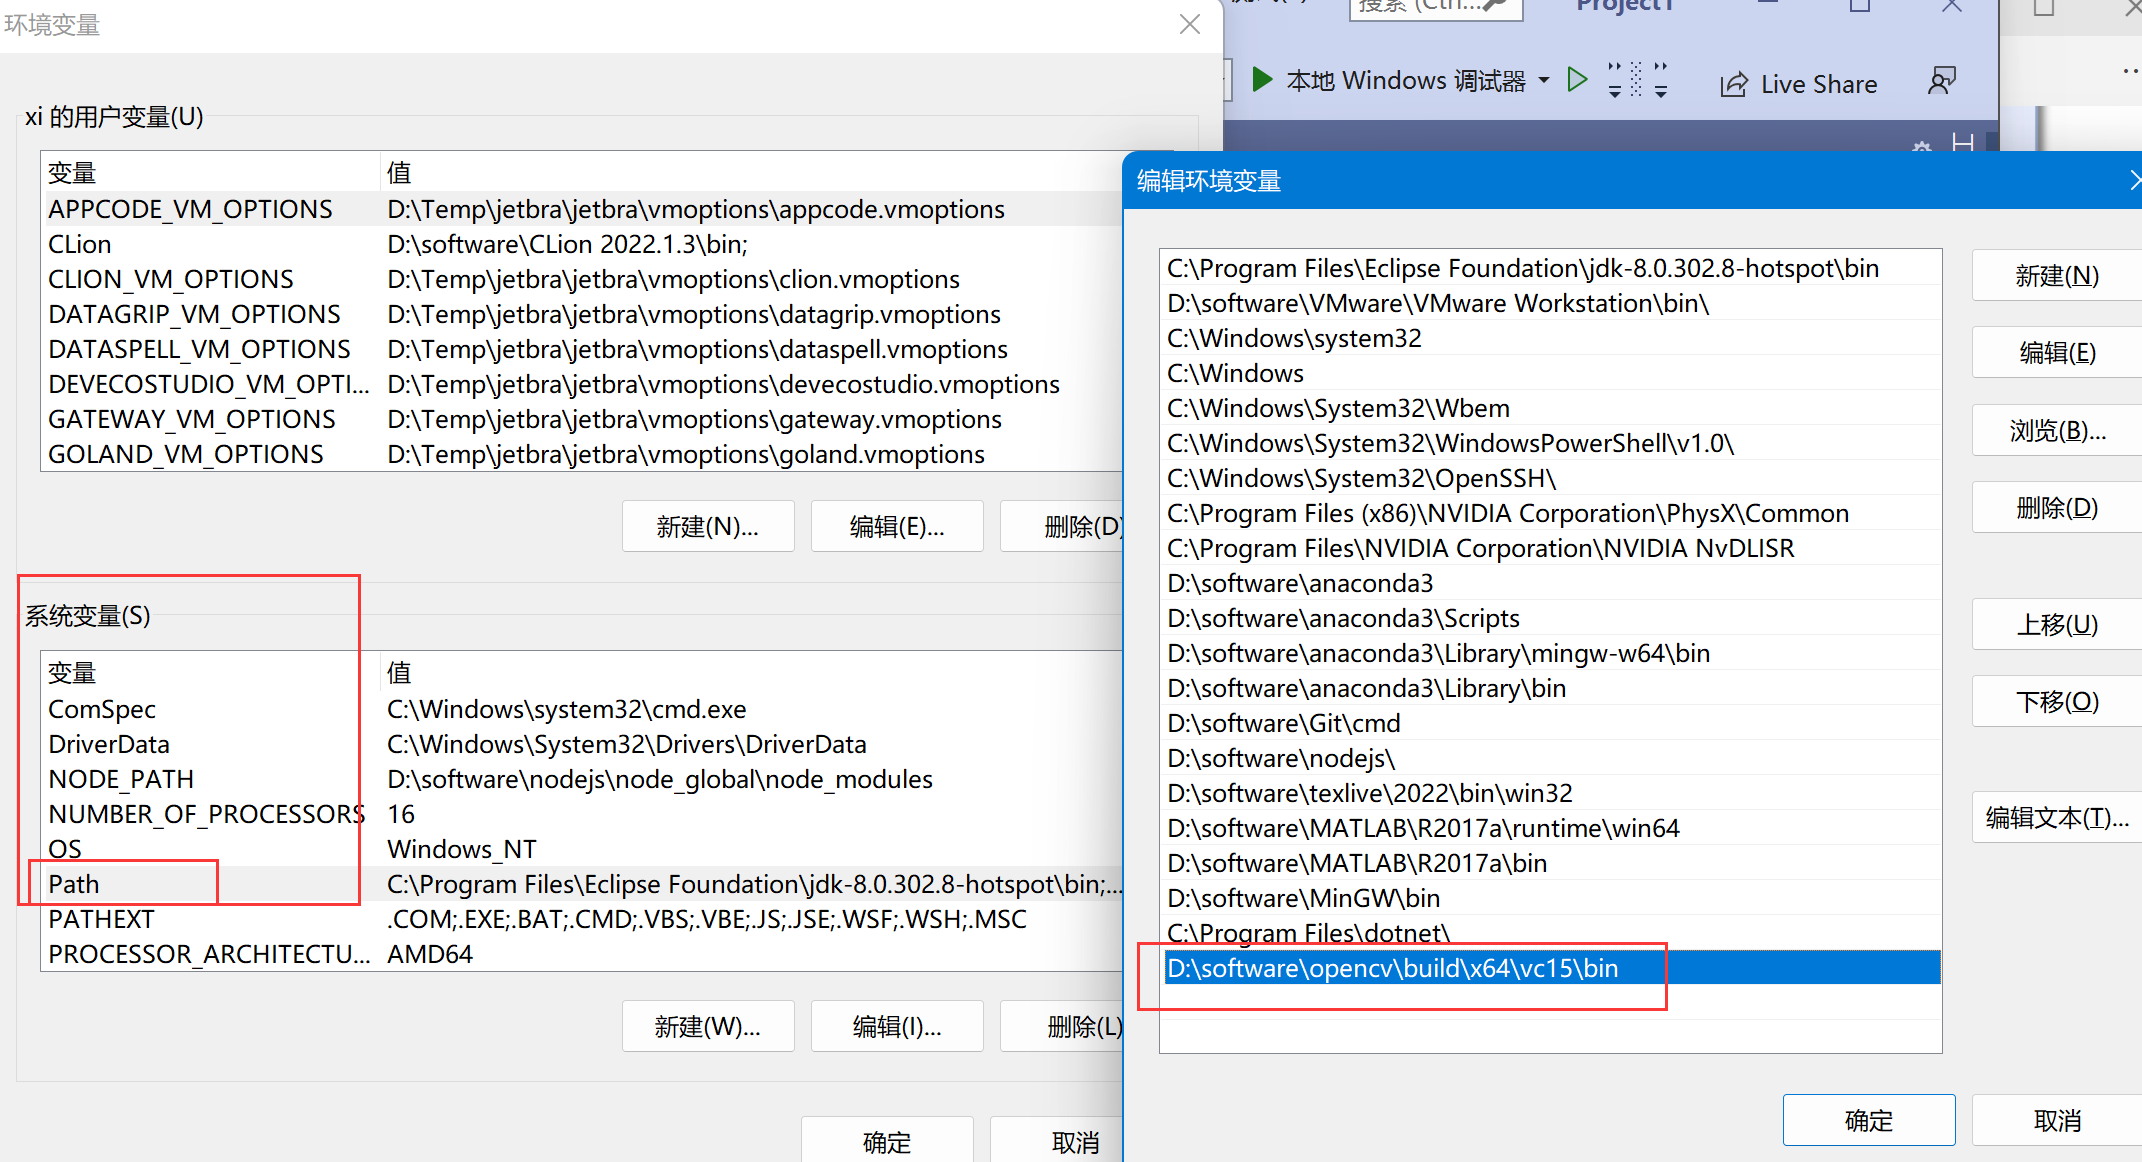The image size is (2142, 1162).
Task: Click the feedback person icon next to Live Share
Action: [1941, 81]
